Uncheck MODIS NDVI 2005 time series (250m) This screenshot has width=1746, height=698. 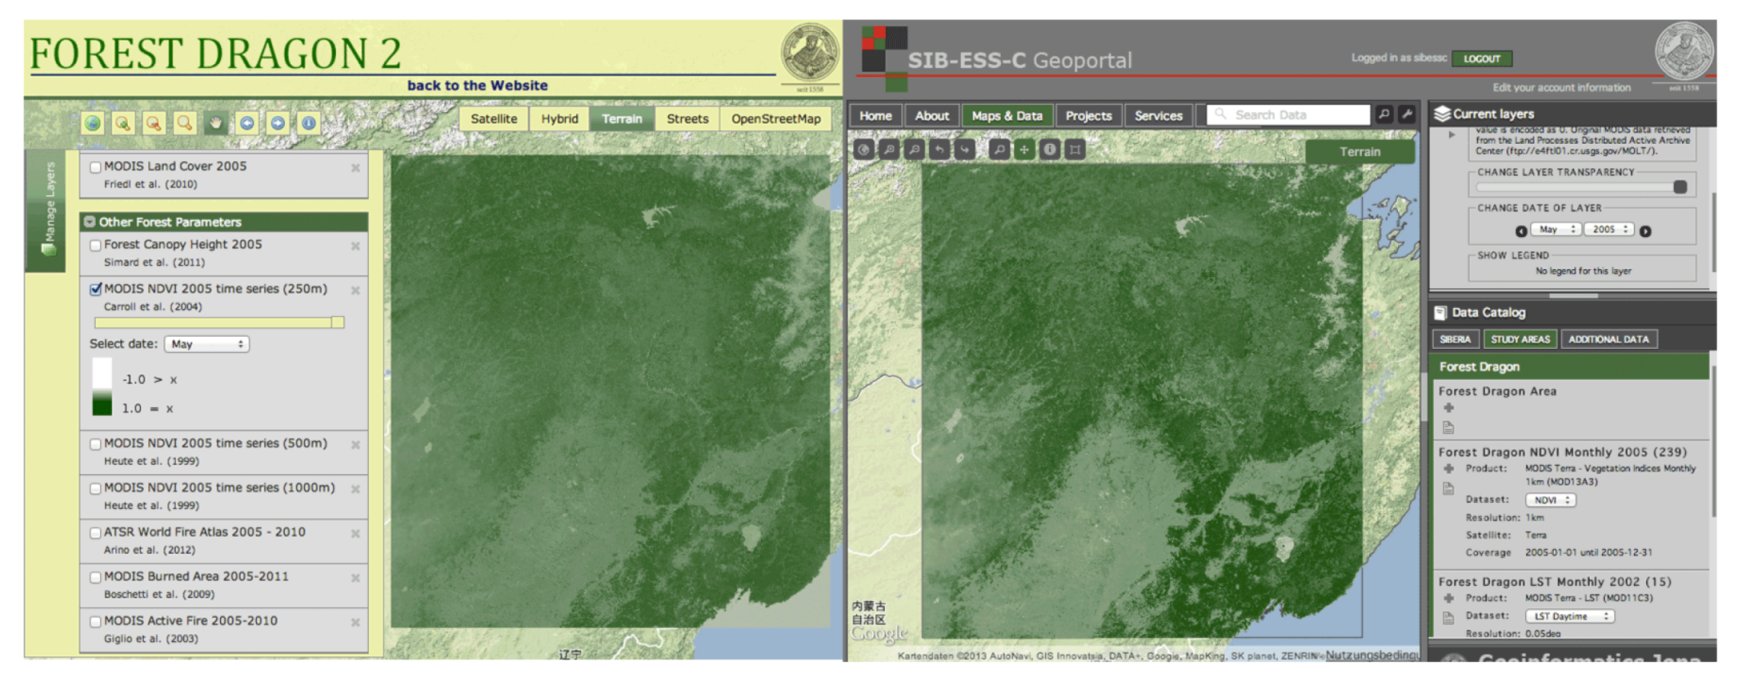click(x=96, y=289)
